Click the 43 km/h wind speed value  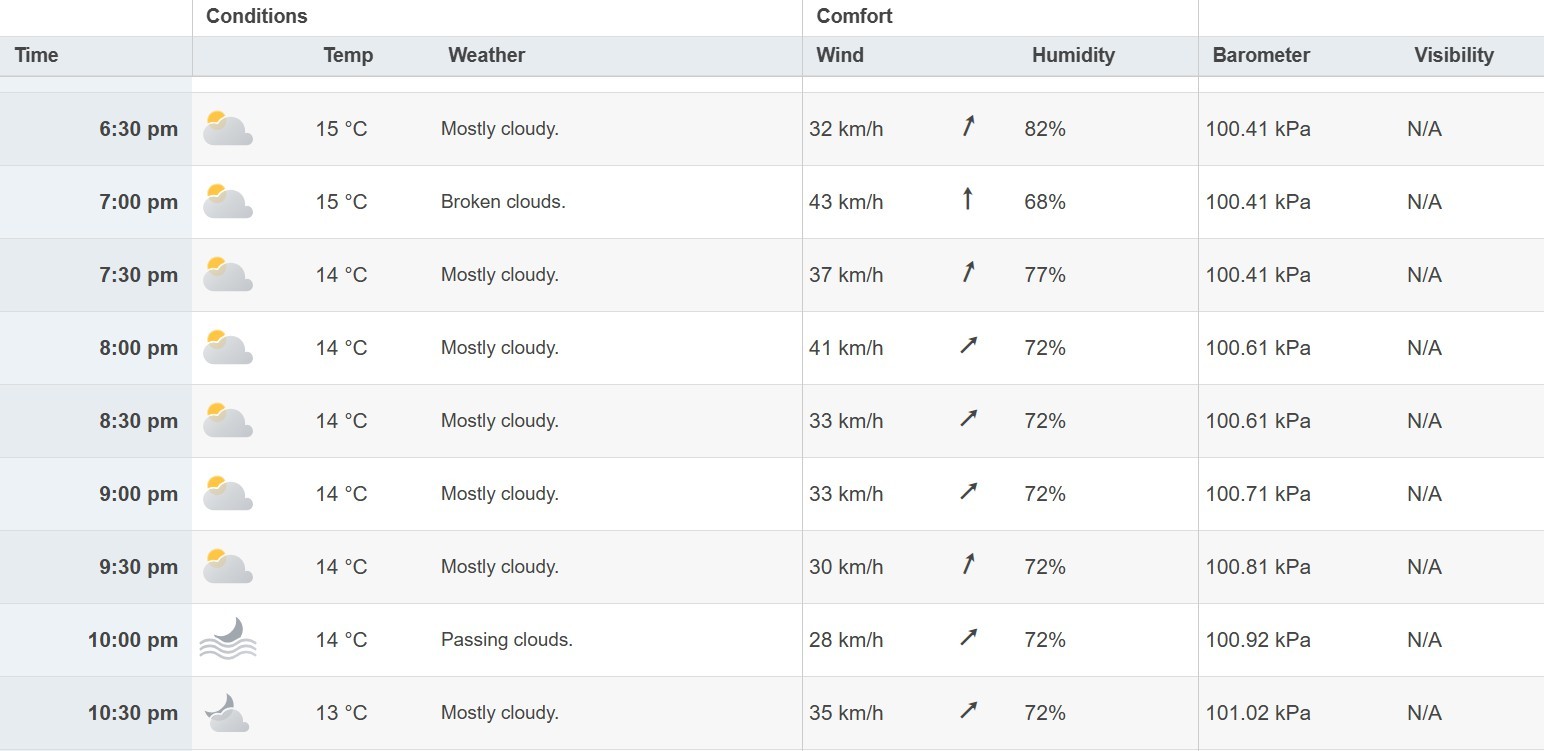click(x=846, y=202)
